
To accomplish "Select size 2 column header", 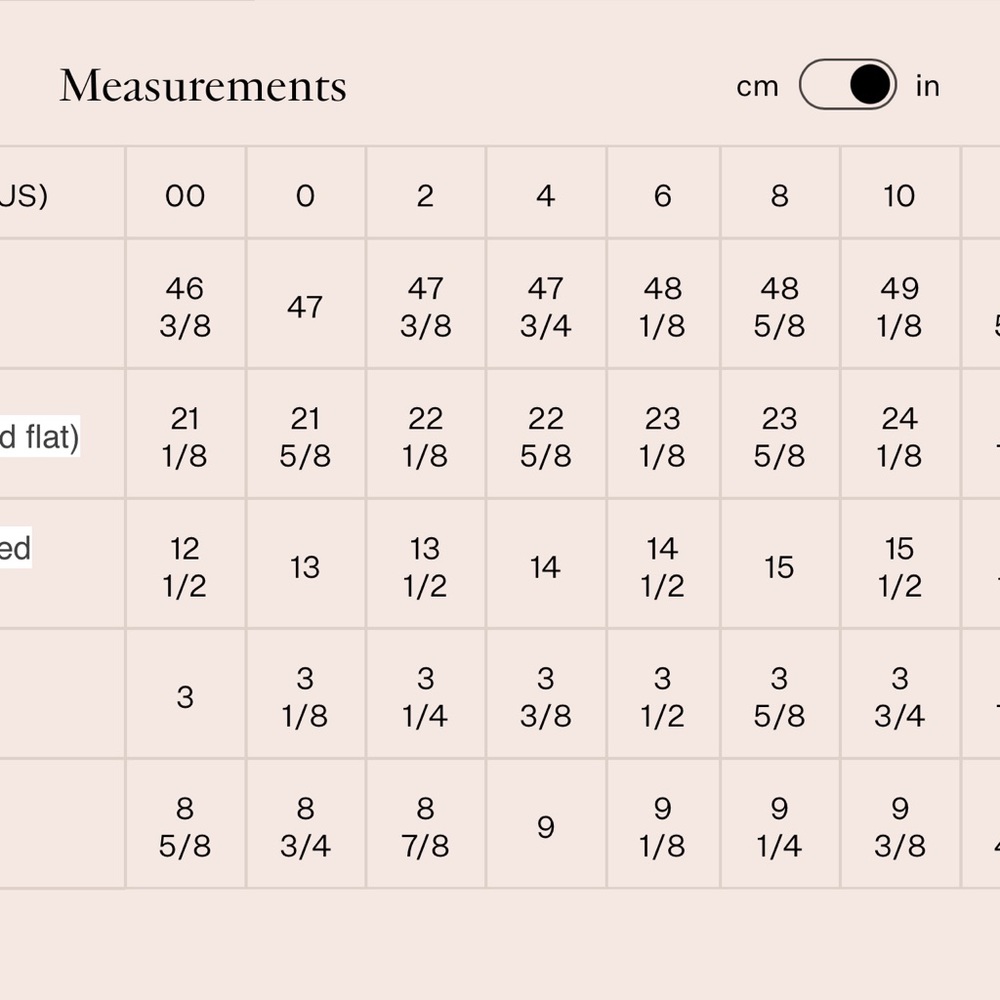I will 425,193.
